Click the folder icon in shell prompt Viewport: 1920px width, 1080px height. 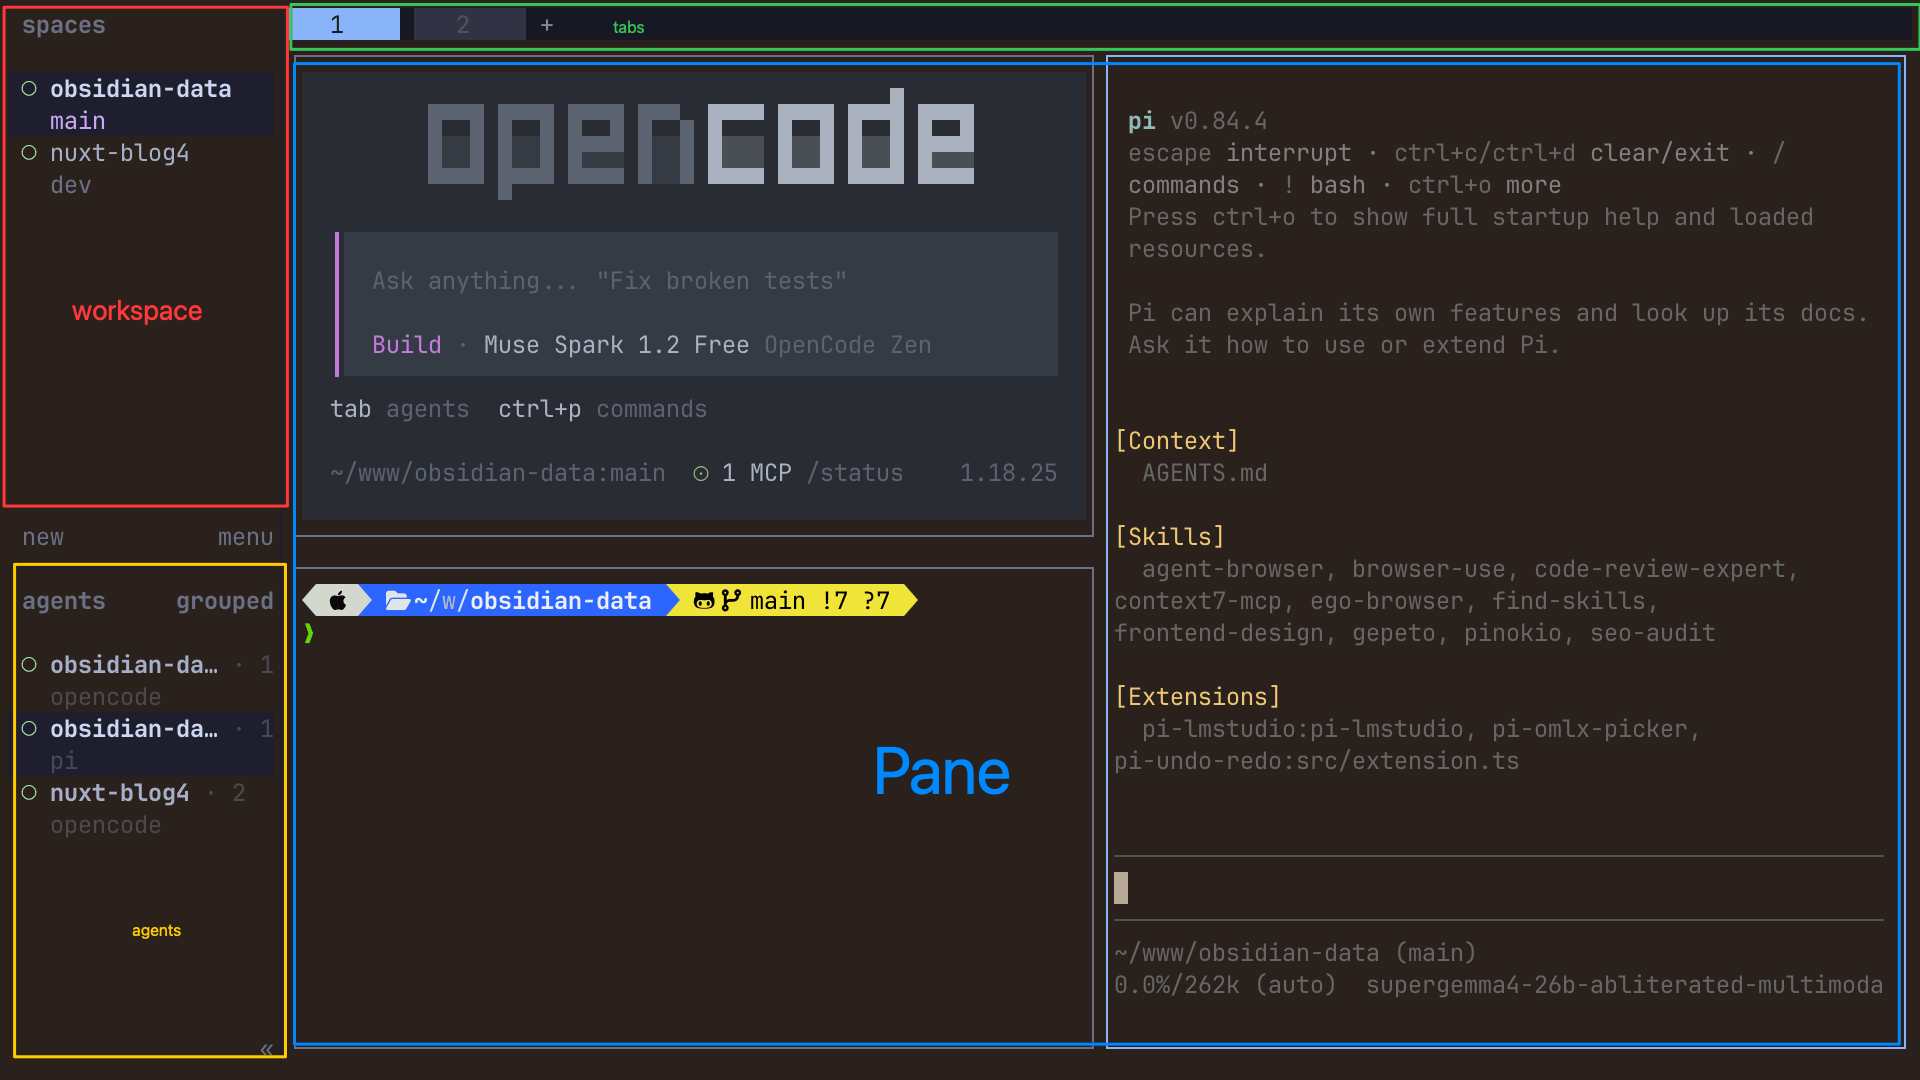point(398,600)
